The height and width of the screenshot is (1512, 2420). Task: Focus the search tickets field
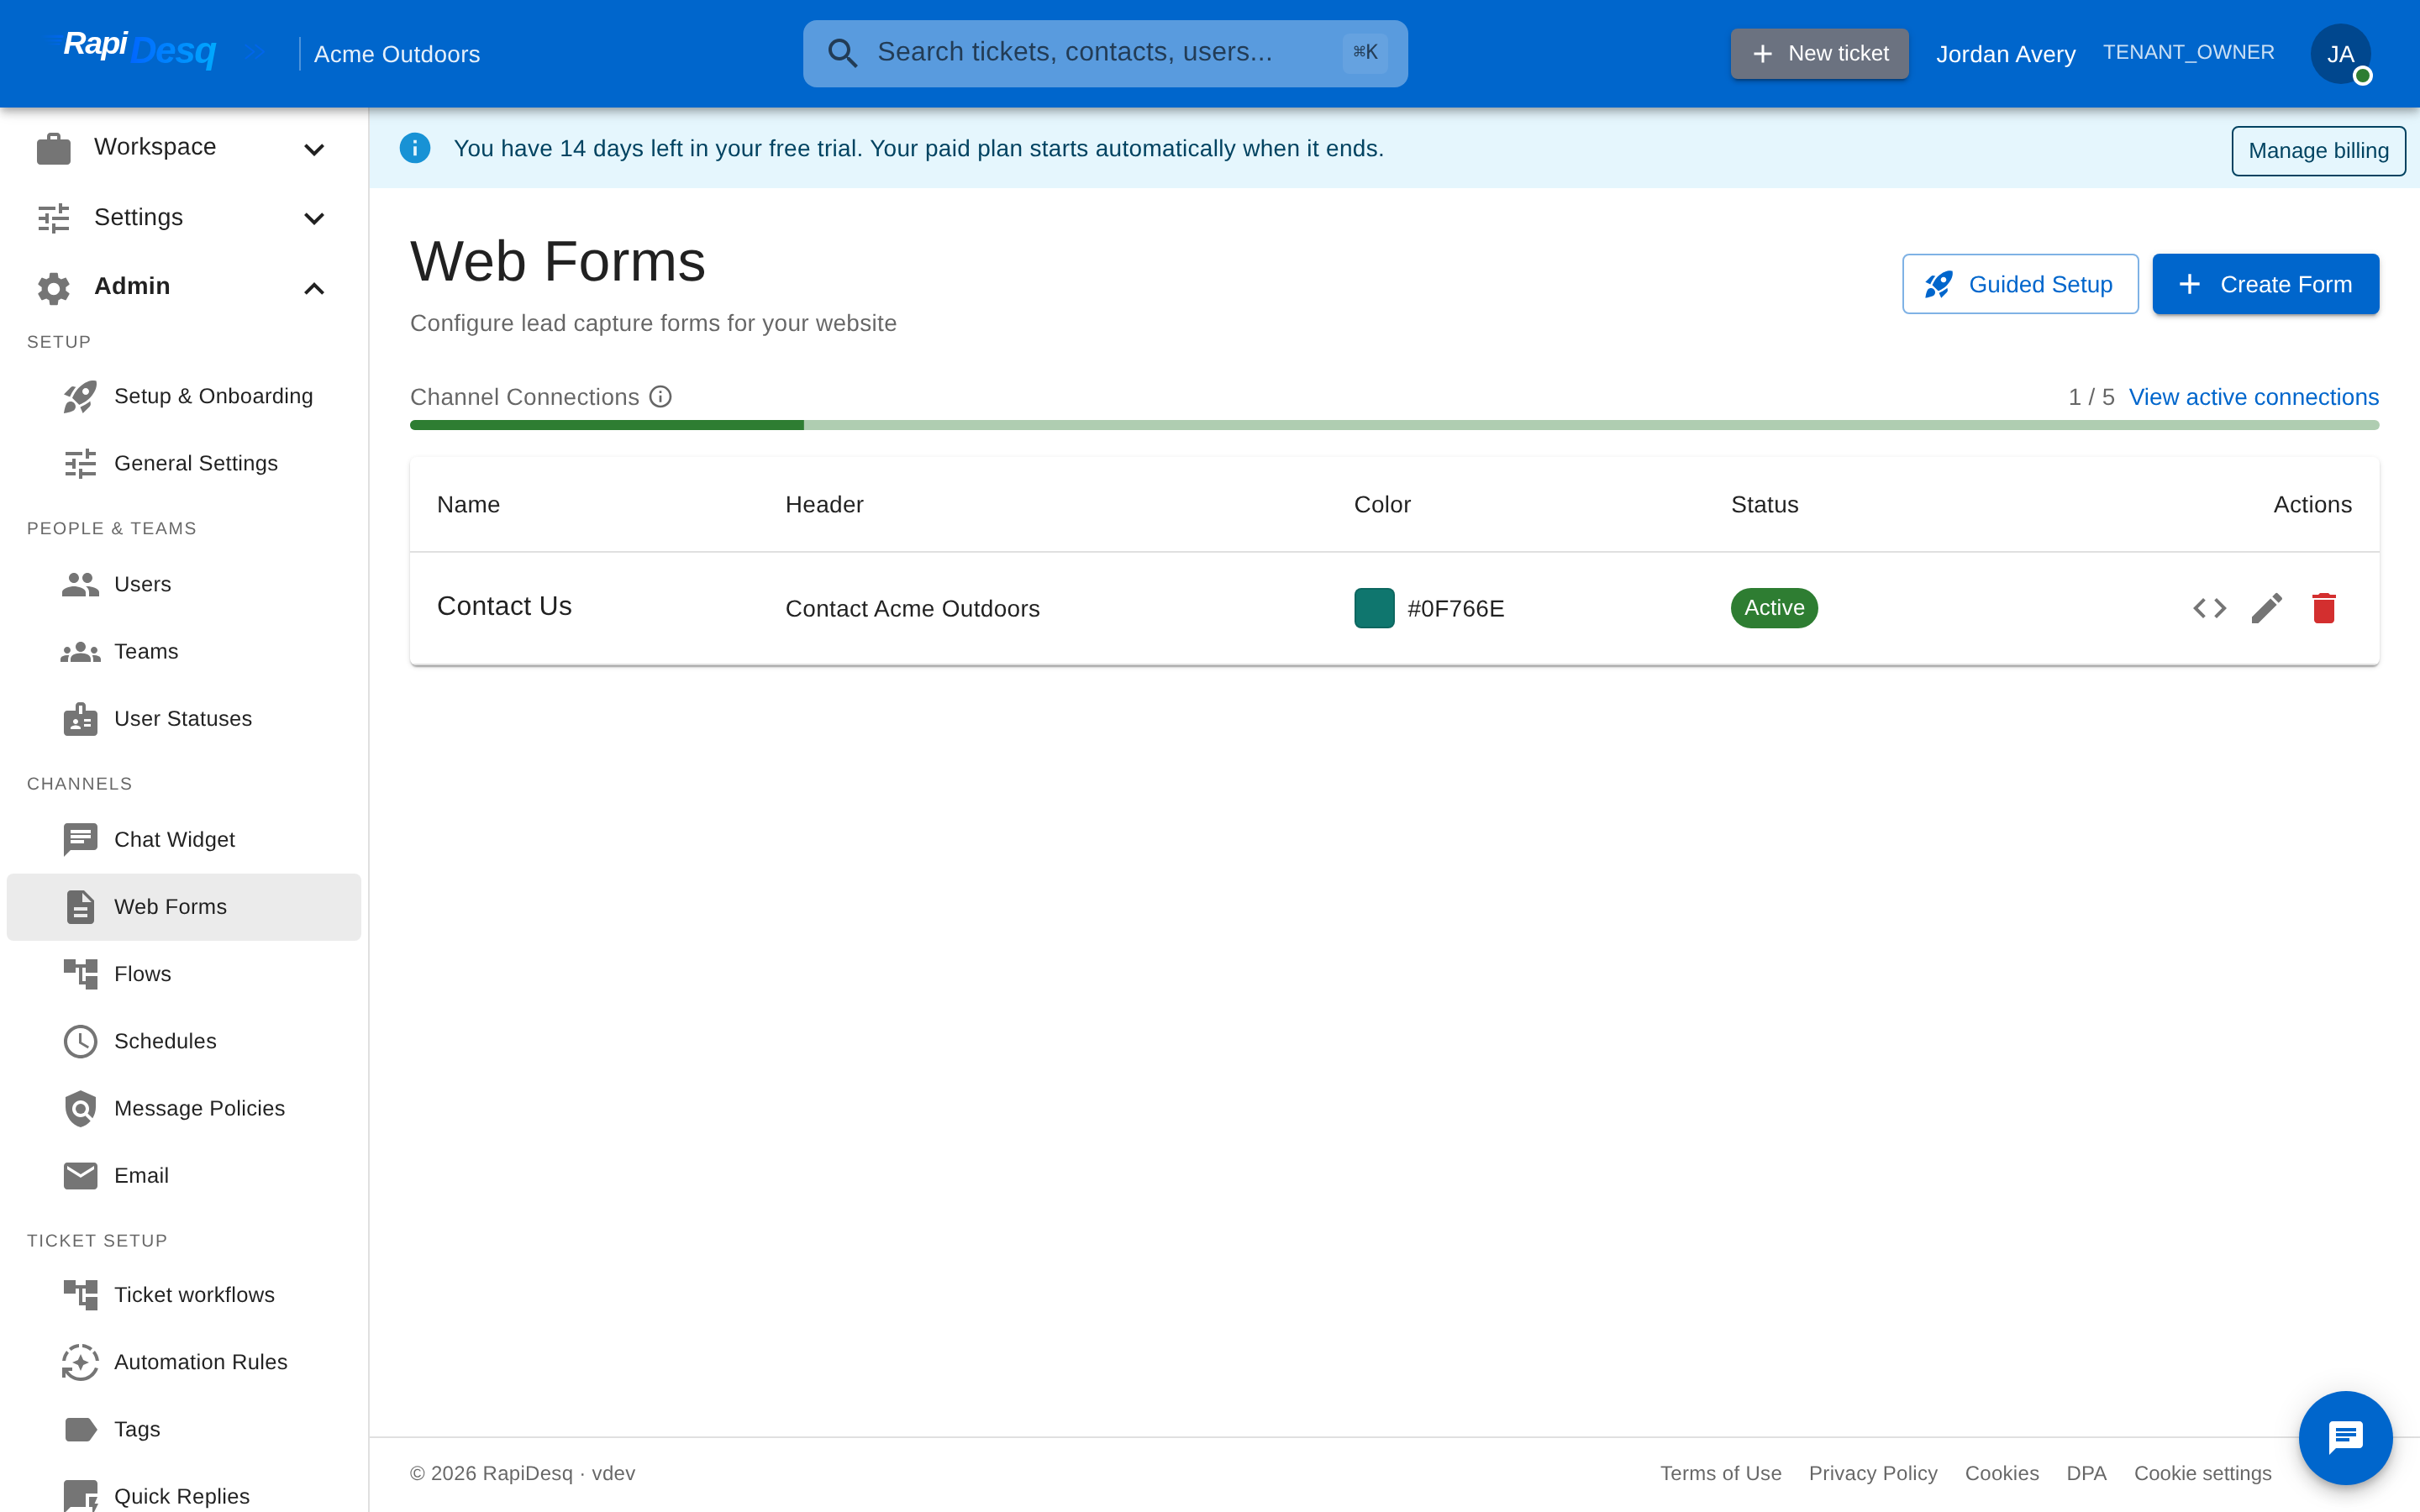[x=1105, y=53]
